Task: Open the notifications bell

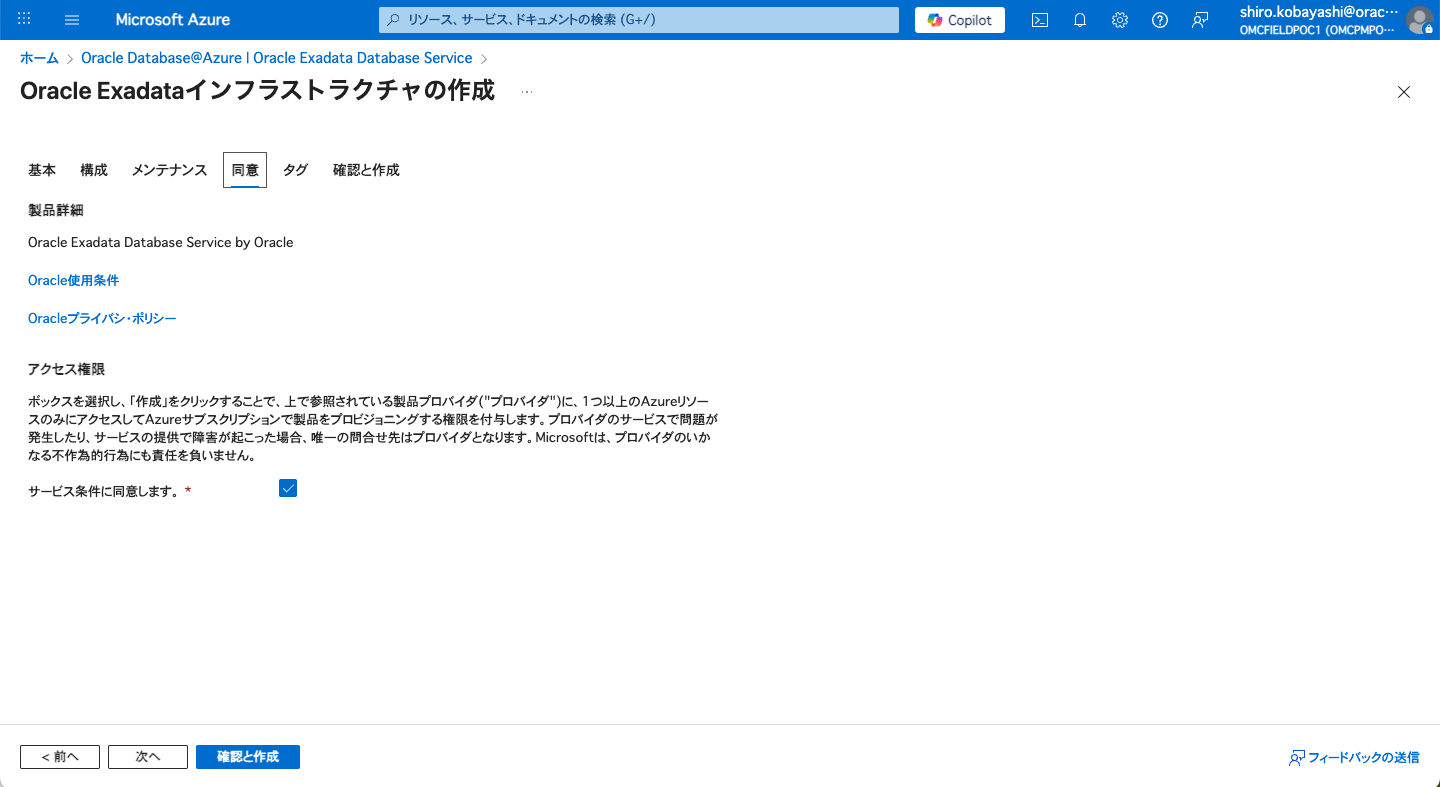Action: (x=1079, y=19)
